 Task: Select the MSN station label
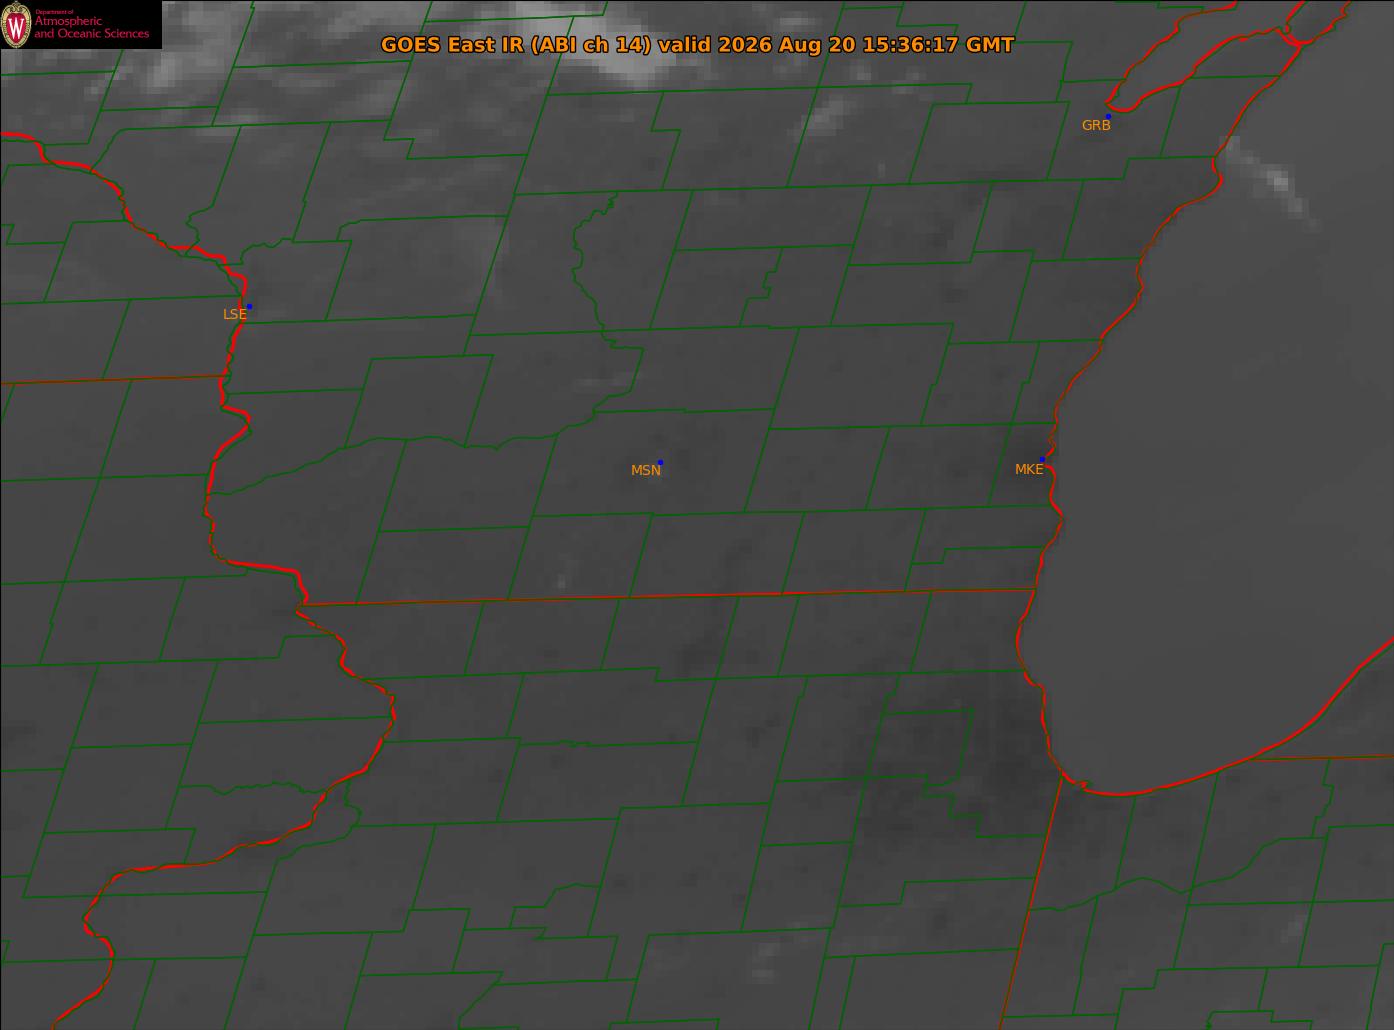pyautogui.click(x=645, y=470)
